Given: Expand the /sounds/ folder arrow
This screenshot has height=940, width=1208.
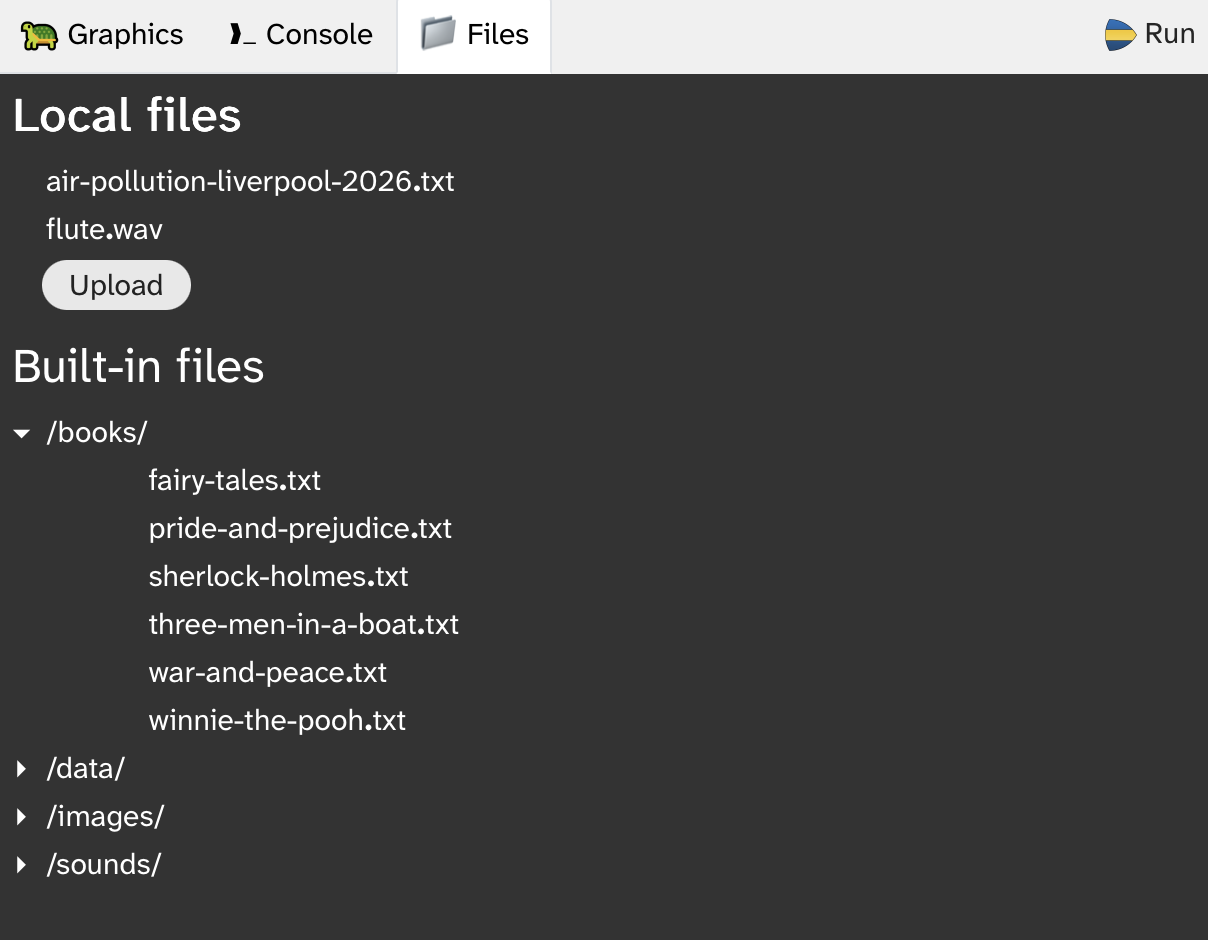Looking at the screenshot, I should pyautogui.click(x=21, y=865).
